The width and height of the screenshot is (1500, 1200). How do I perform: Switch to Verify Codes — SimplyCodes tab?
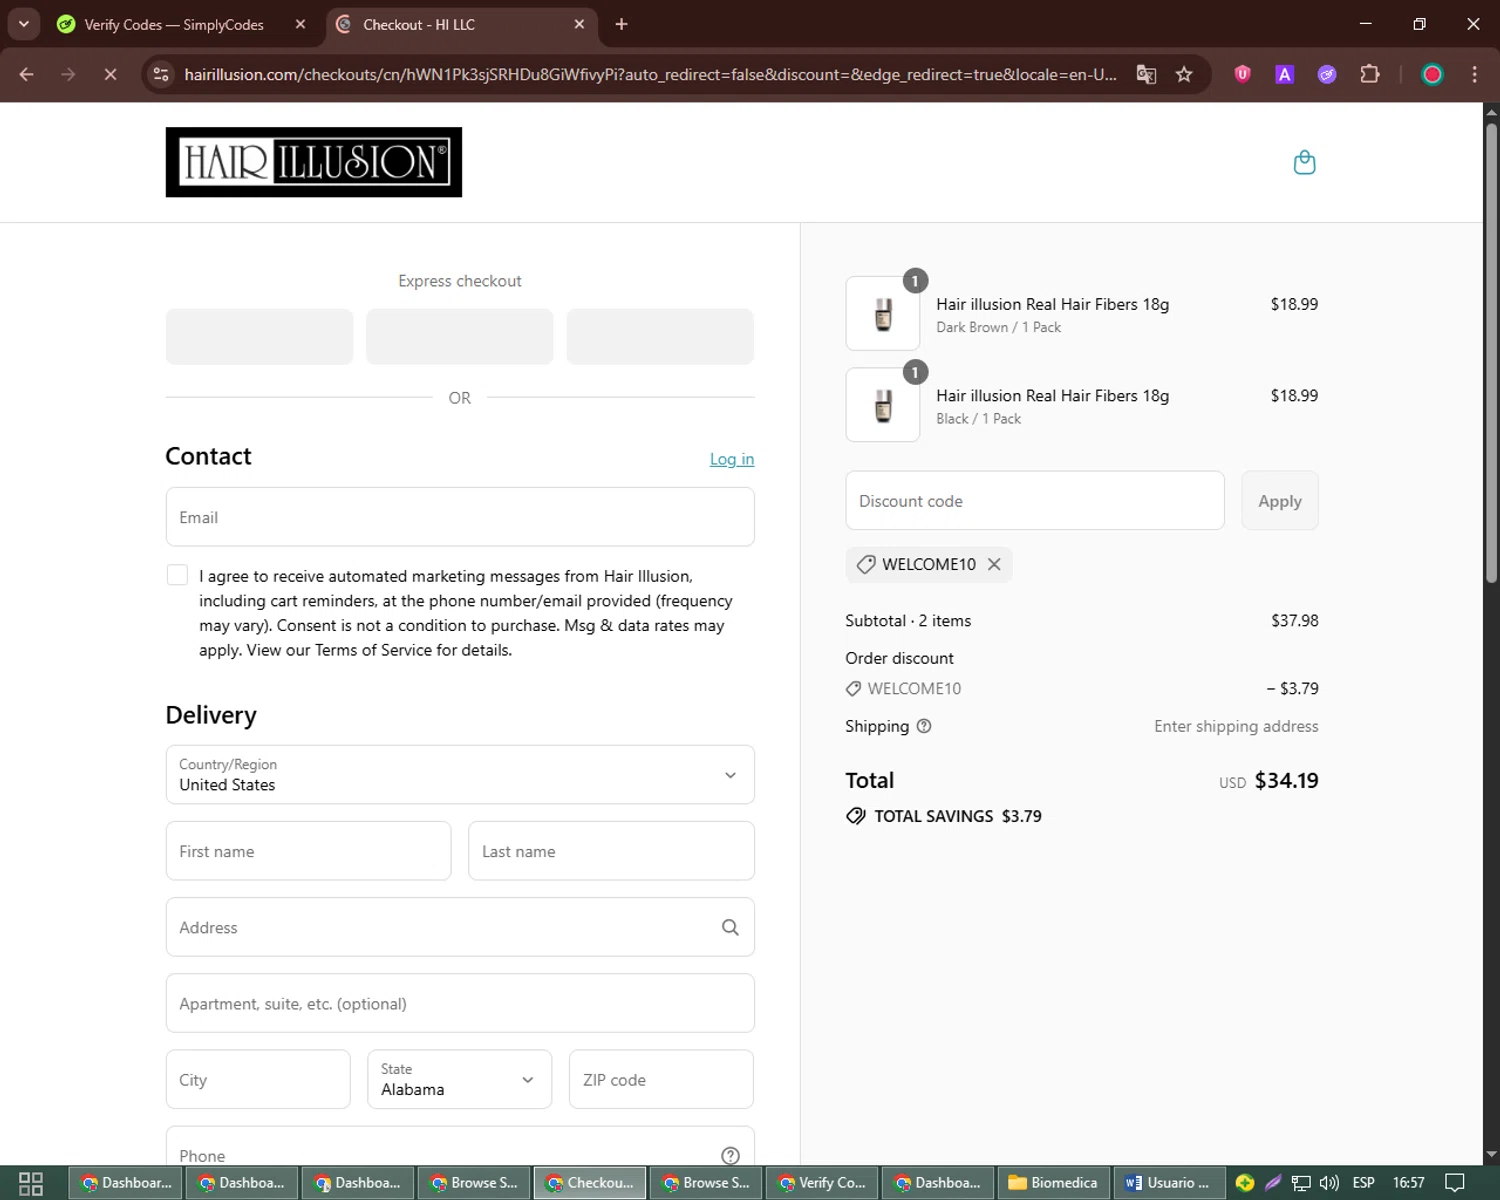(174, 24)
